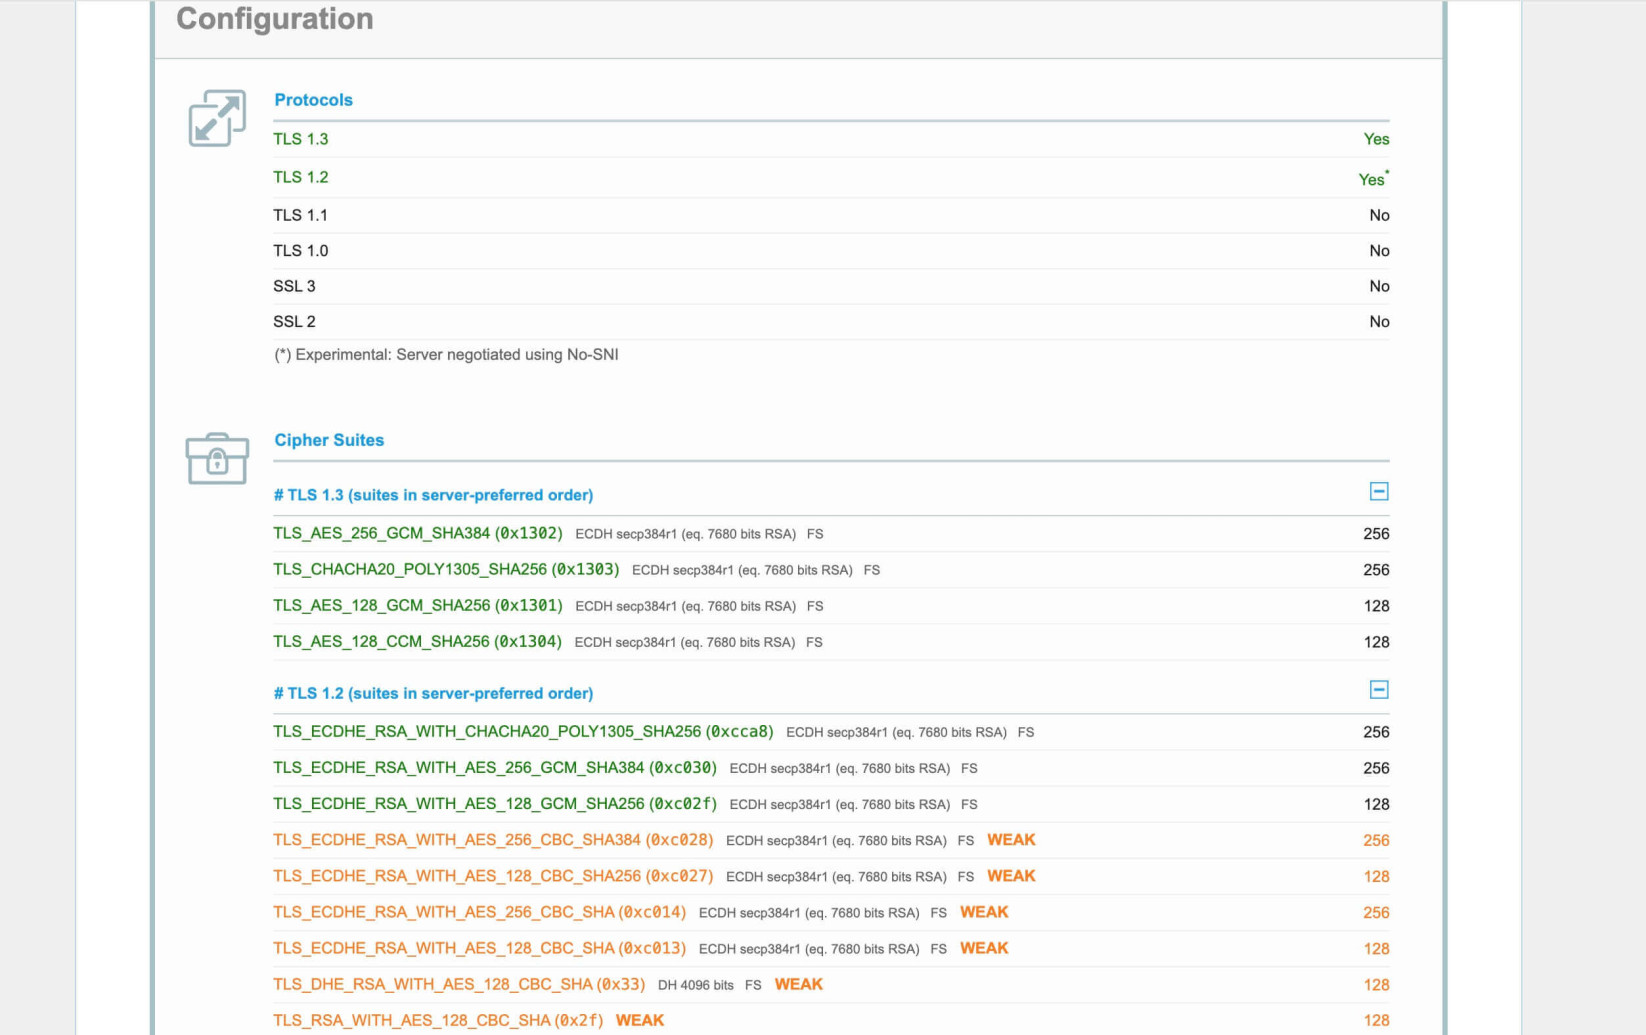Image resolution: width=1646 pixels, height=1035 pixels.
Task: Click the Yes value for TLS 1.3
Action: point(1376,139)
